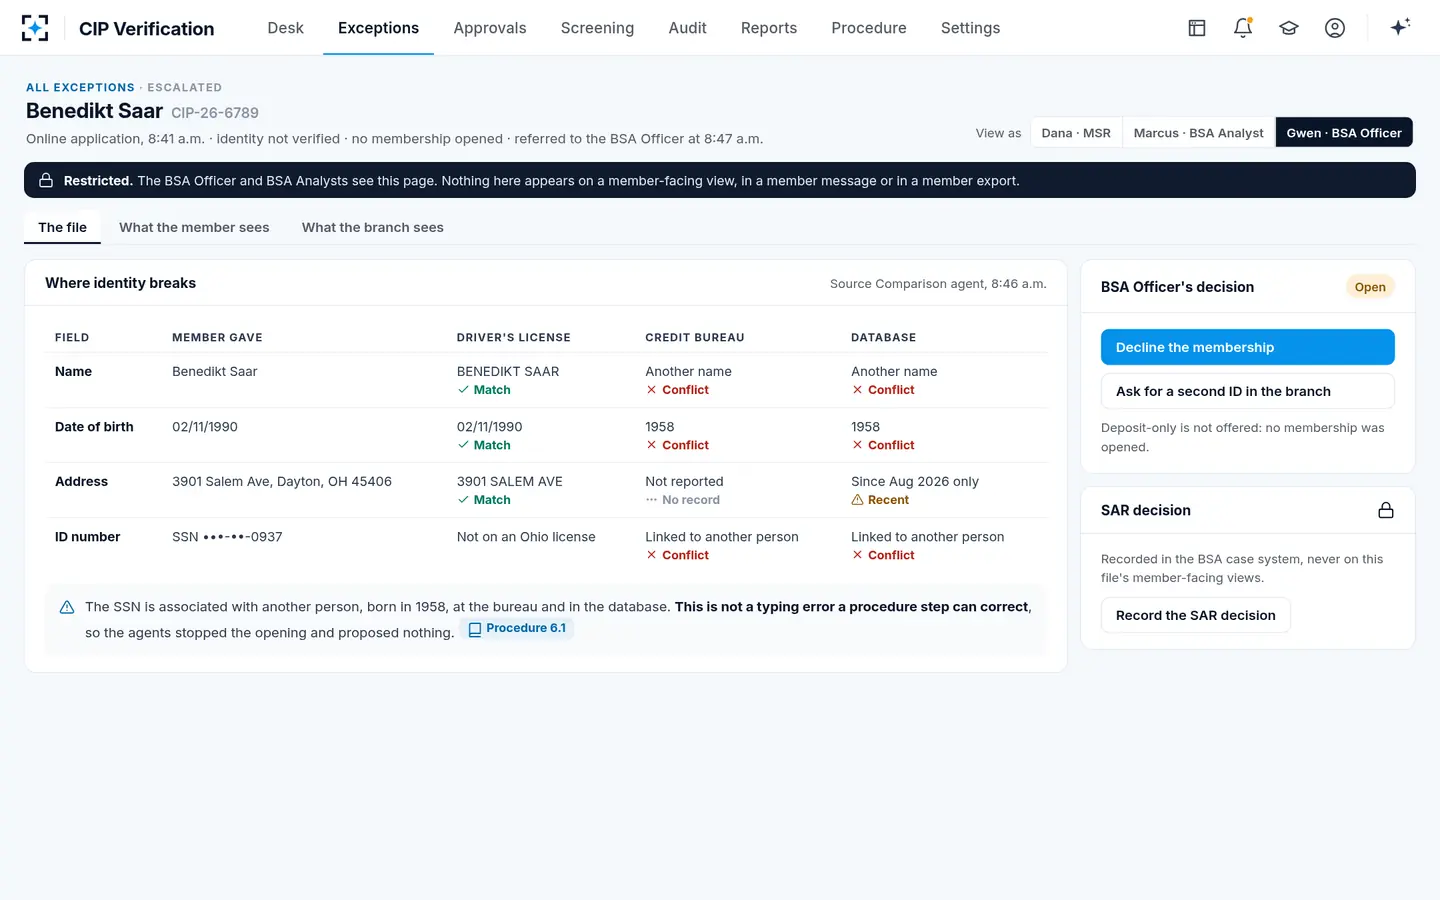Viewport: 1440px width, 900px height.
Task: Click 'Not on an Ohio license' cell
Action: click(x=526, y=537)
